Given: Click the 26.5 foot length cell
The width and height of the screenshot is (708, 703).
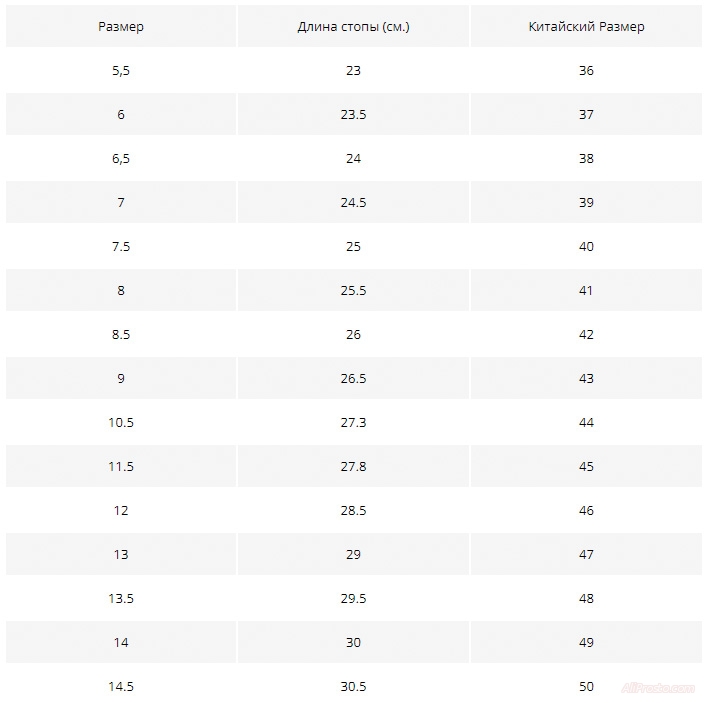Looking at the screenshot, I should [353, 379].
